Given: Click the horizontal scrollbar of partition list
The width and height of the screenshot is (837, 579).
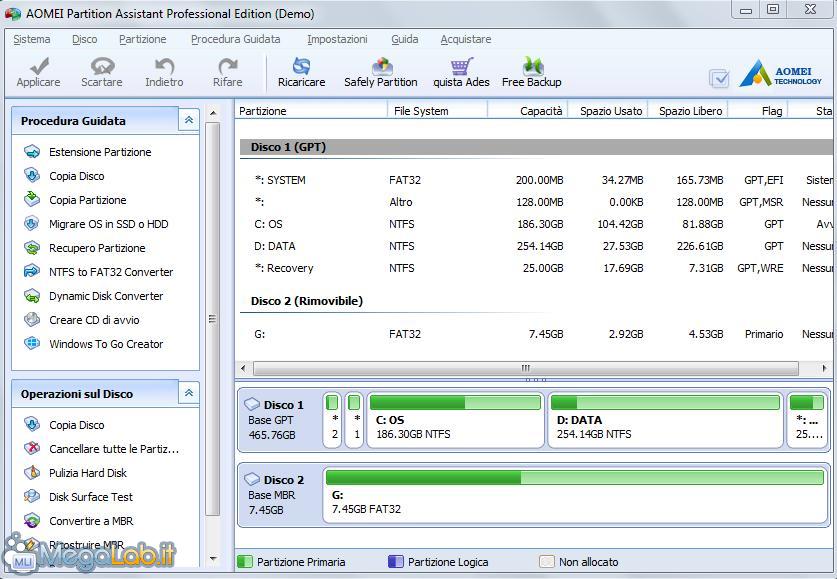Looking at the screenshot, I should 526,368.
